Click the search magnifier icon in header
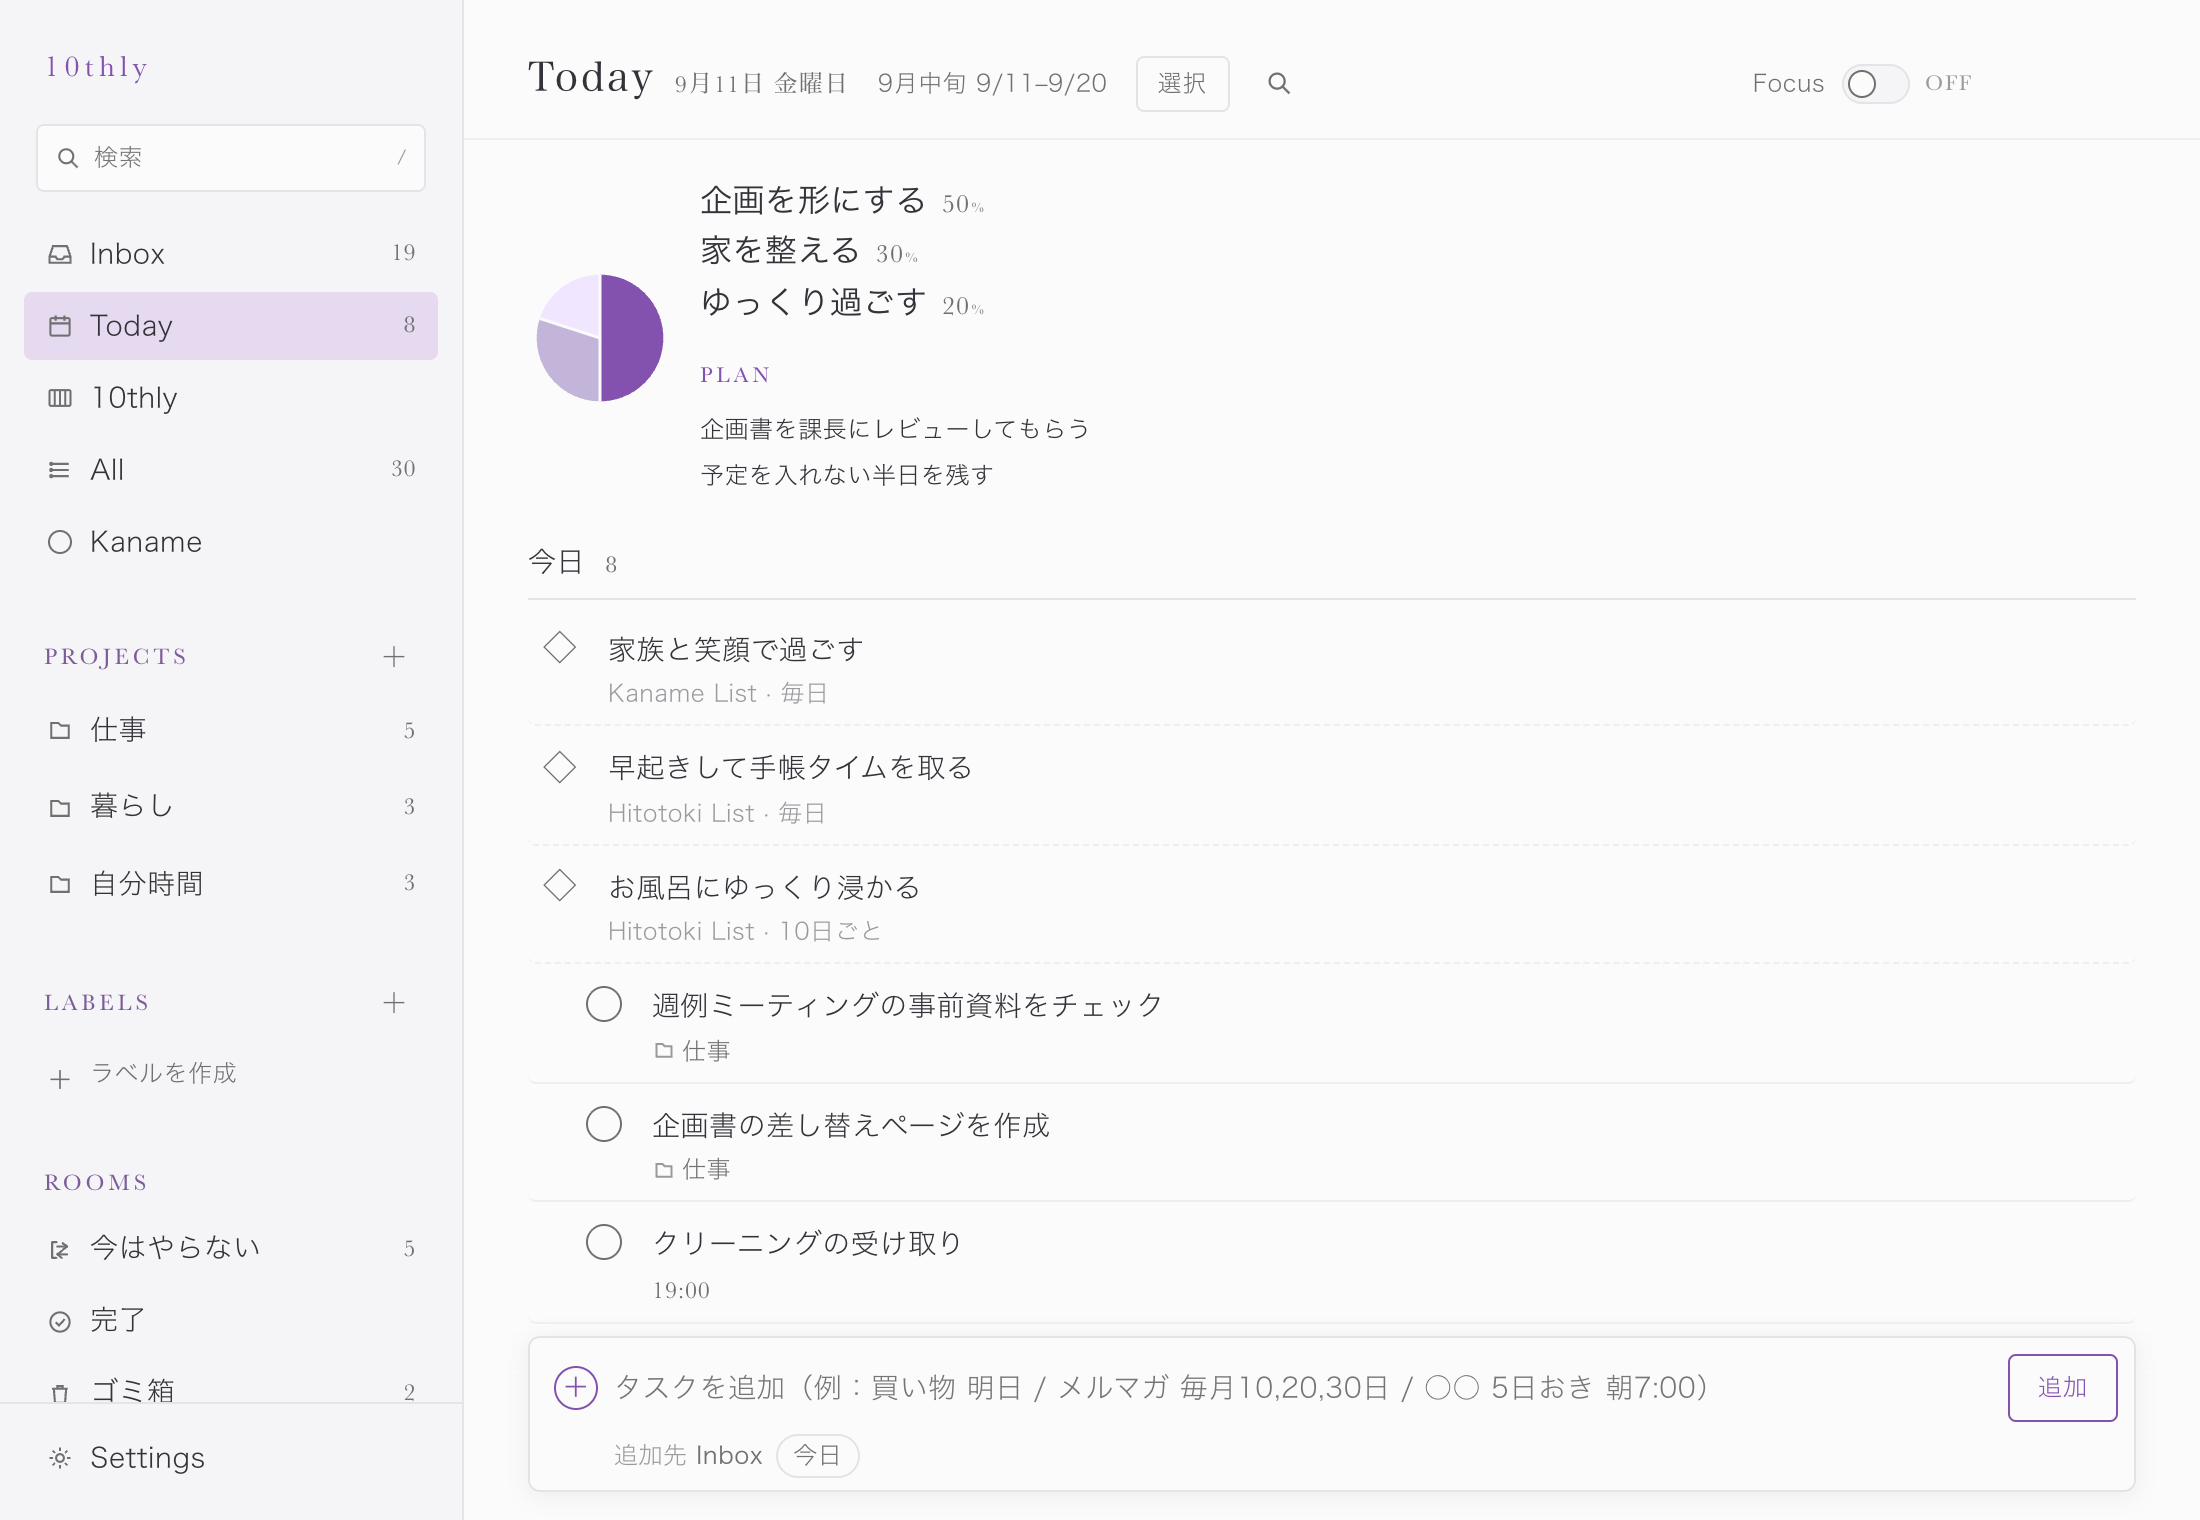This screenshot has width=2200, height=1520. [x=1278, y=84]
